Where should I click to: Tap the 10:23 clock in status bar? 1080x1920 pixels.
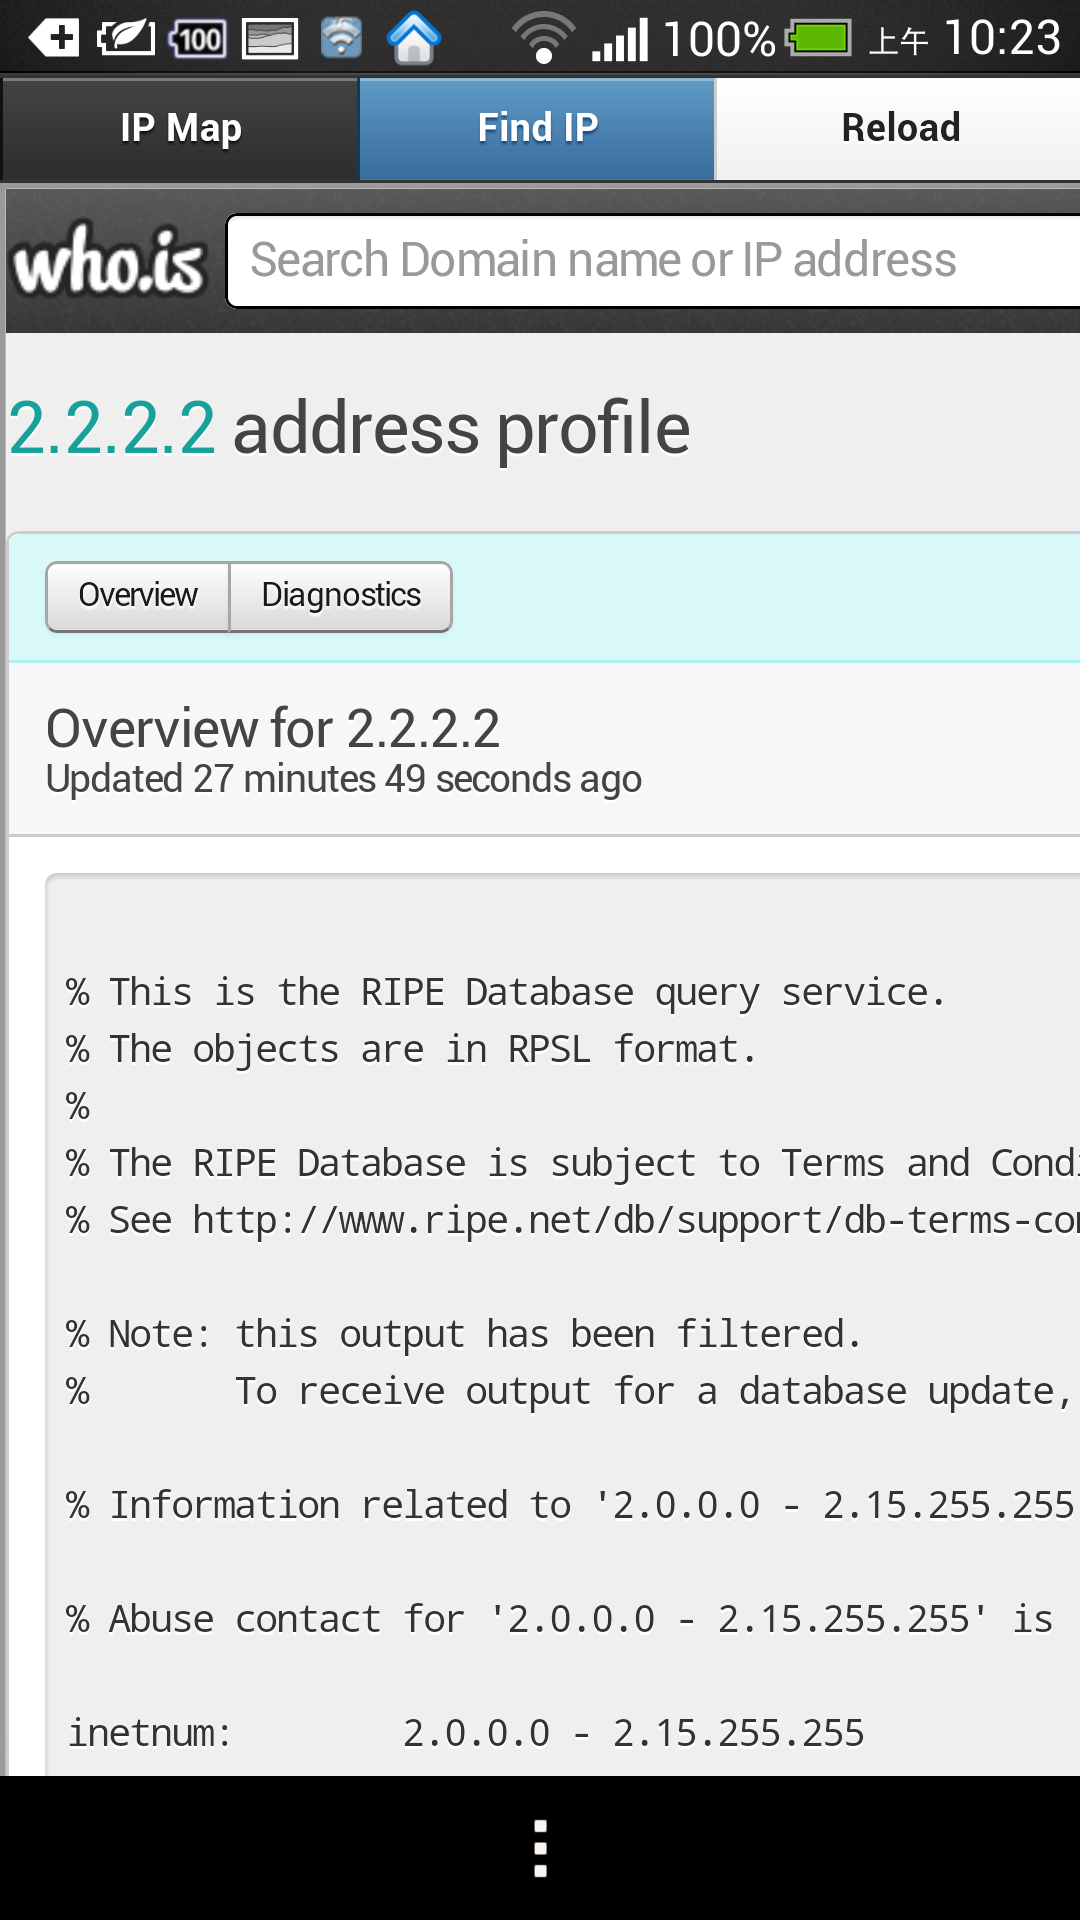[1001, 39]
